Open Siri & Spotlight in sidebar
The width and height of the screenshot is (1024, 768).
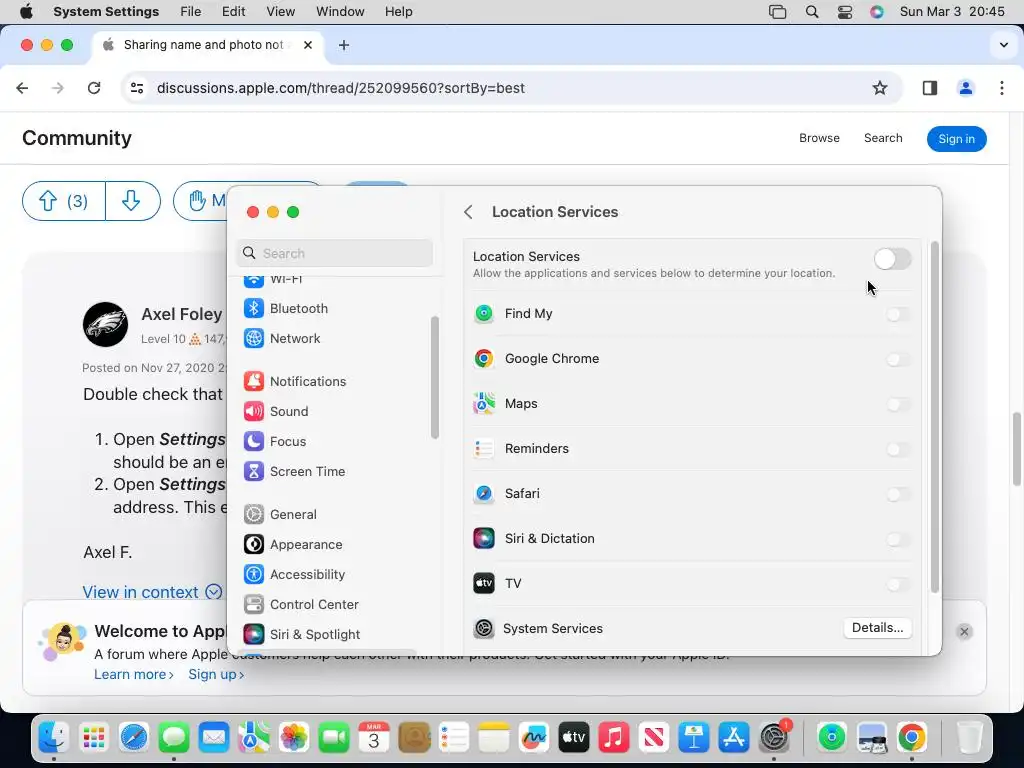(302, 635)
